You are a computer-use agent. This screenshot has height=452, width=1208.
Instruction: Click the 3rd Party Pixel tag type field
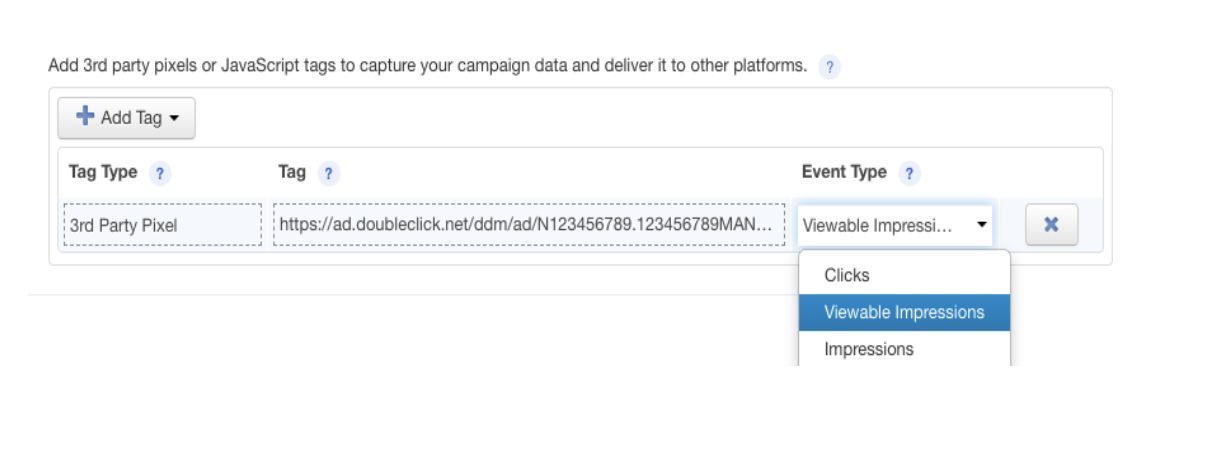[x=162, y=225]
